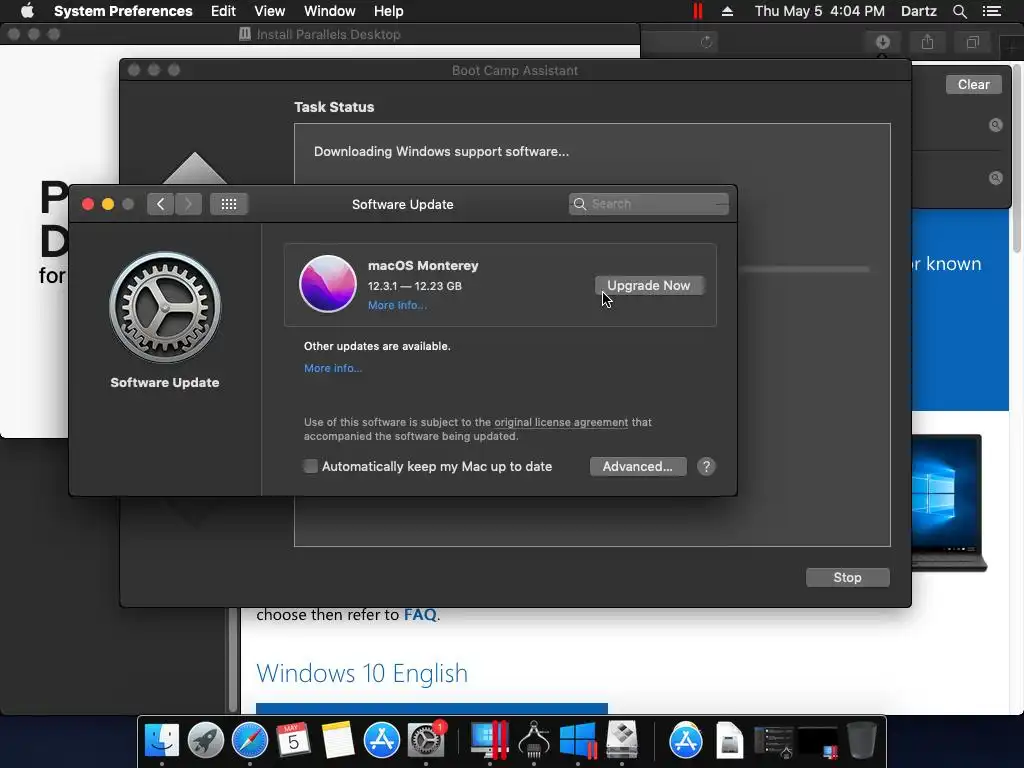Open Launchpad from the Dock

(206, 741)
